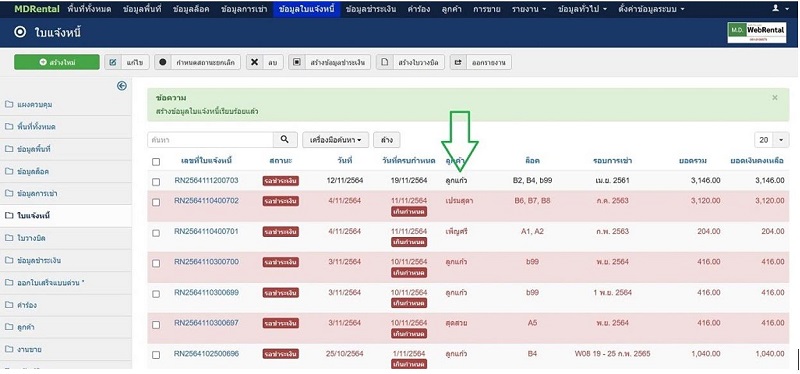Expand the ข้อมูลทั่วไป menu in top bar
The image size is (800, 374).
(582, 9)
